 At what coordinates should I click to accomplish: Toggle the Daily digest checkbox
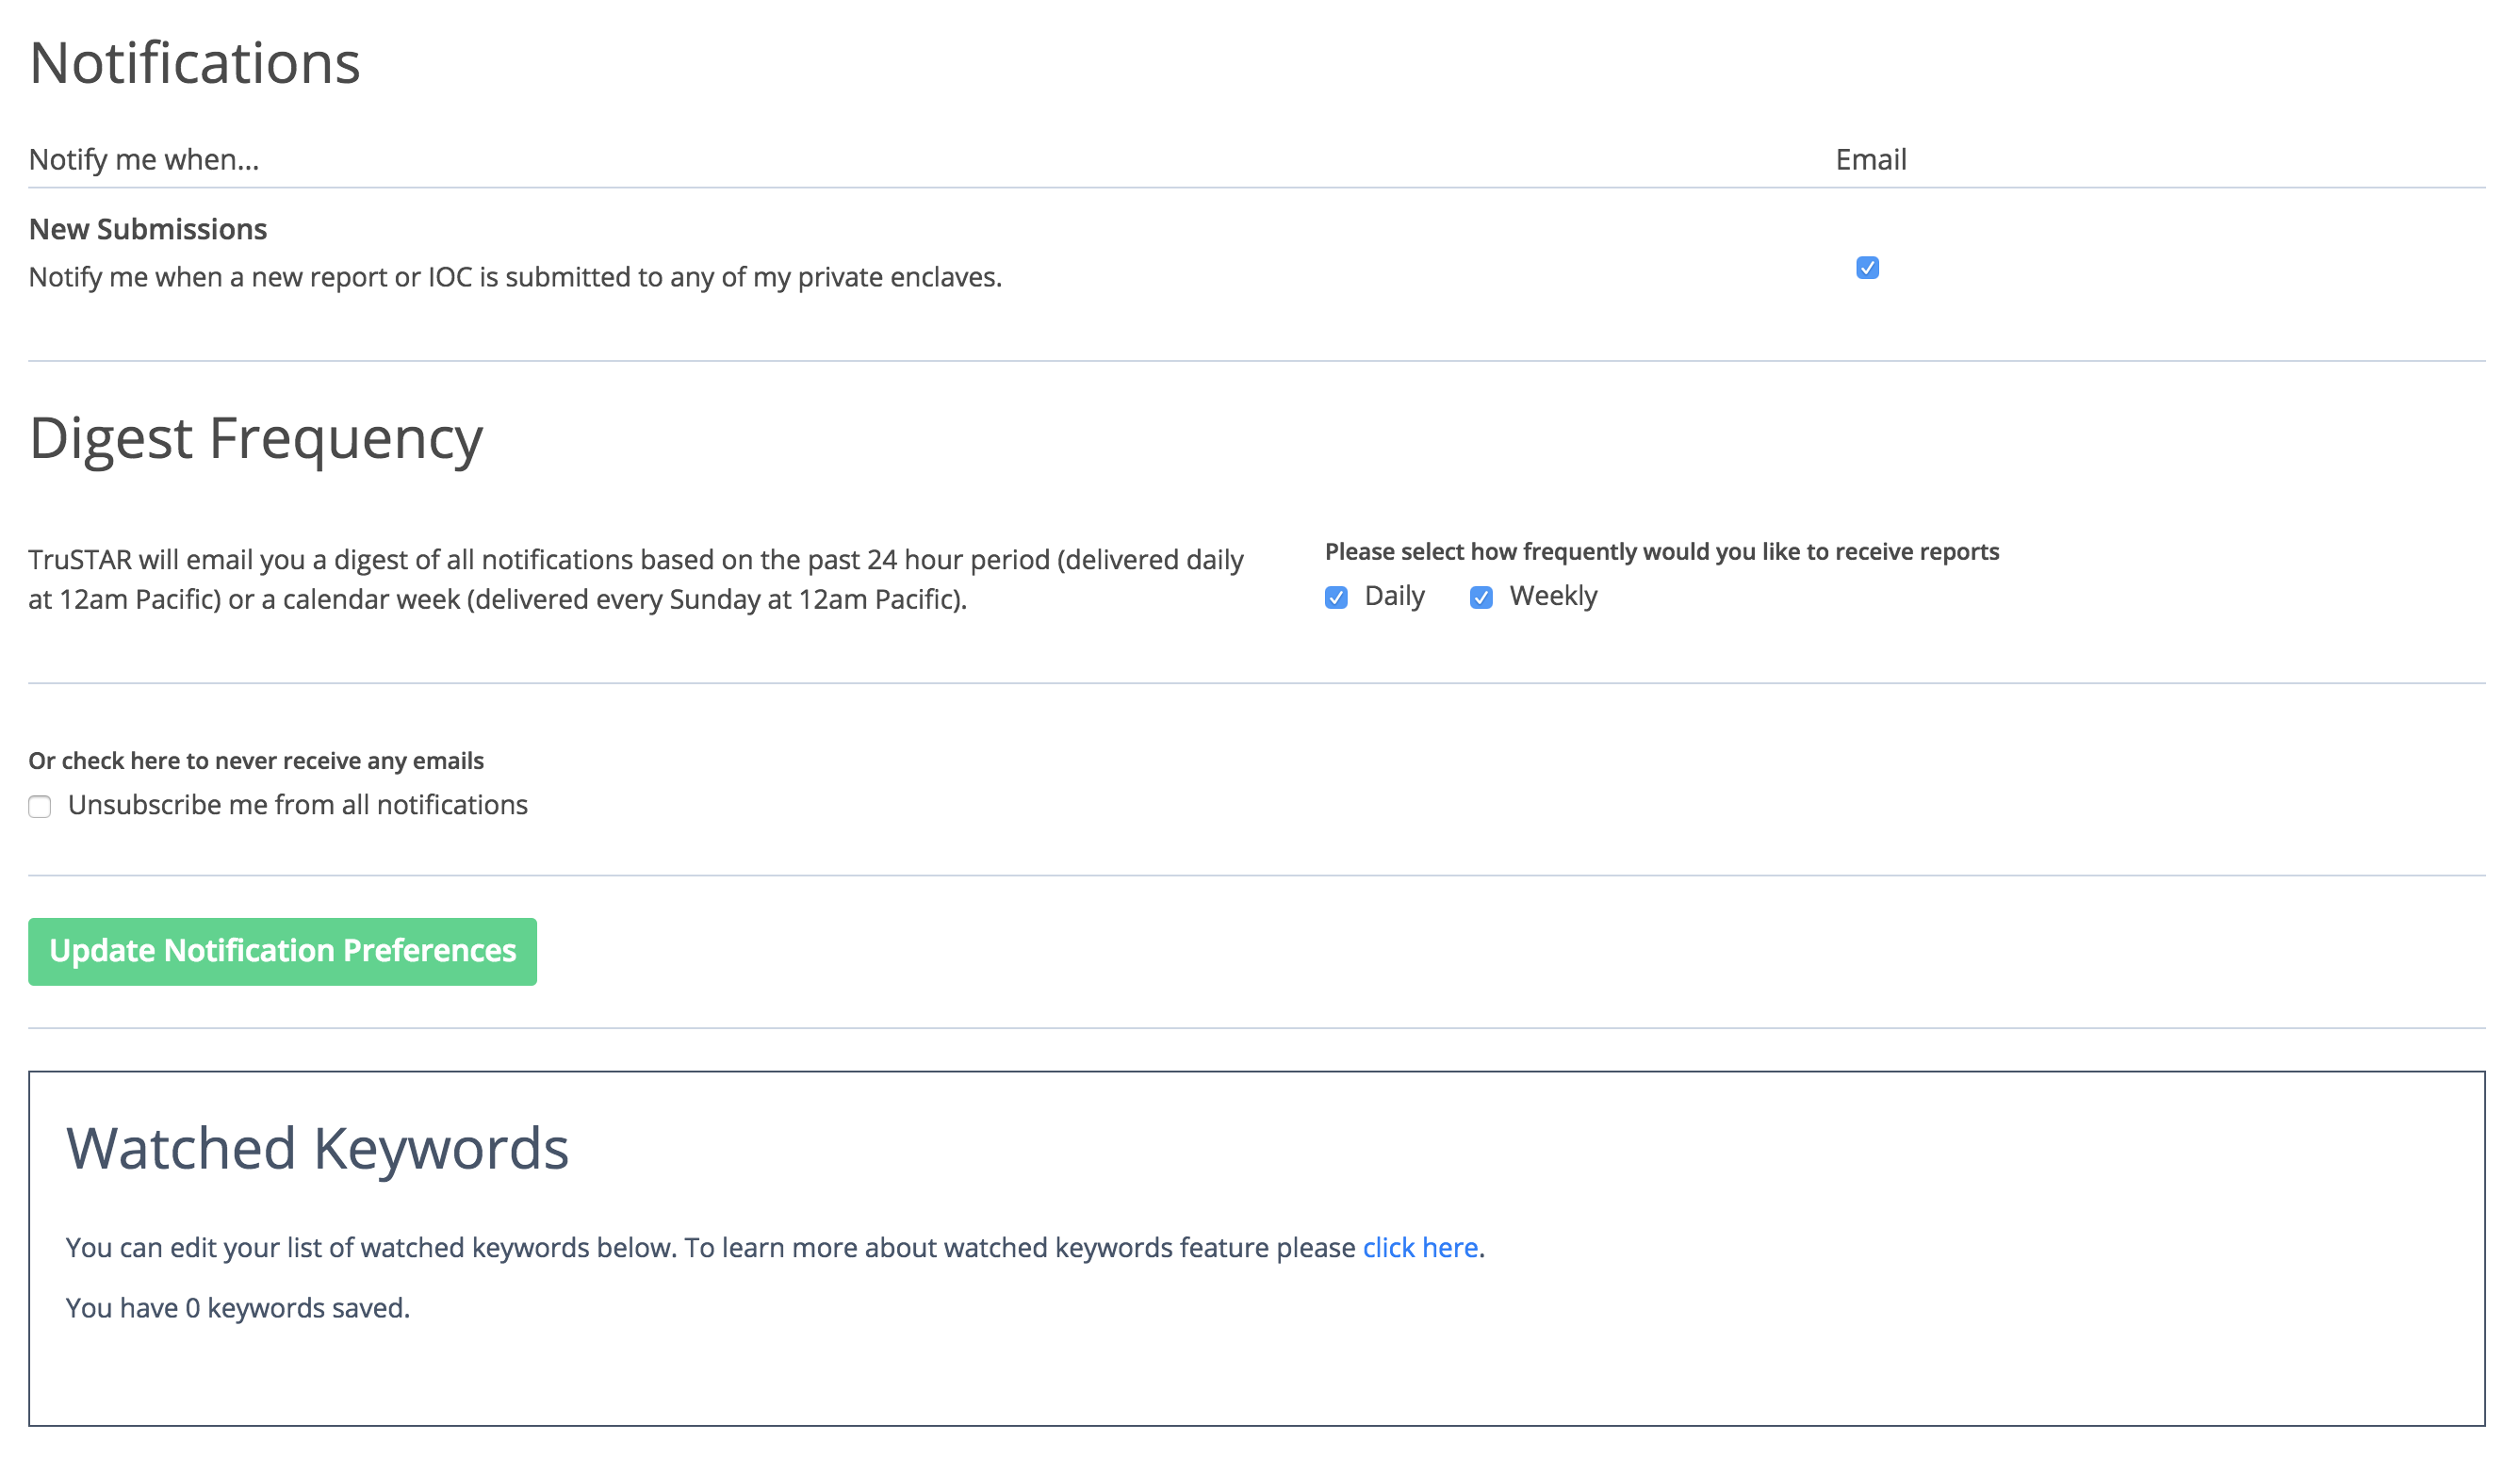(1336, 598)
